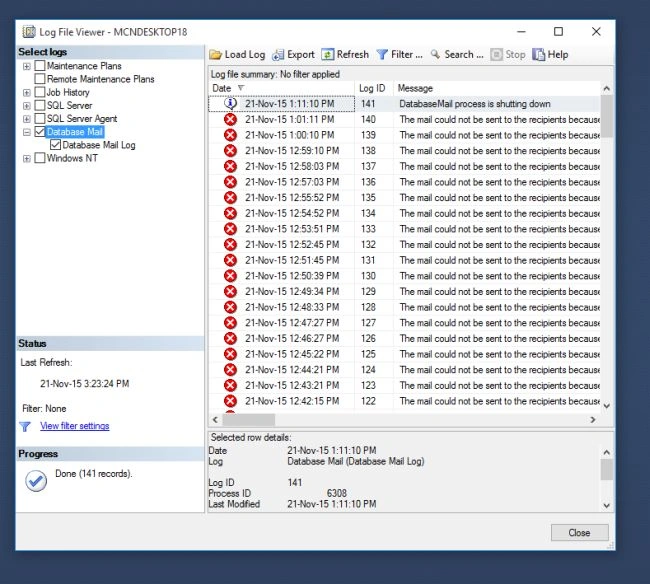The image size is (650, 584).
Task: Click the log list vertical scrollbar thumb
Action: 606,116
